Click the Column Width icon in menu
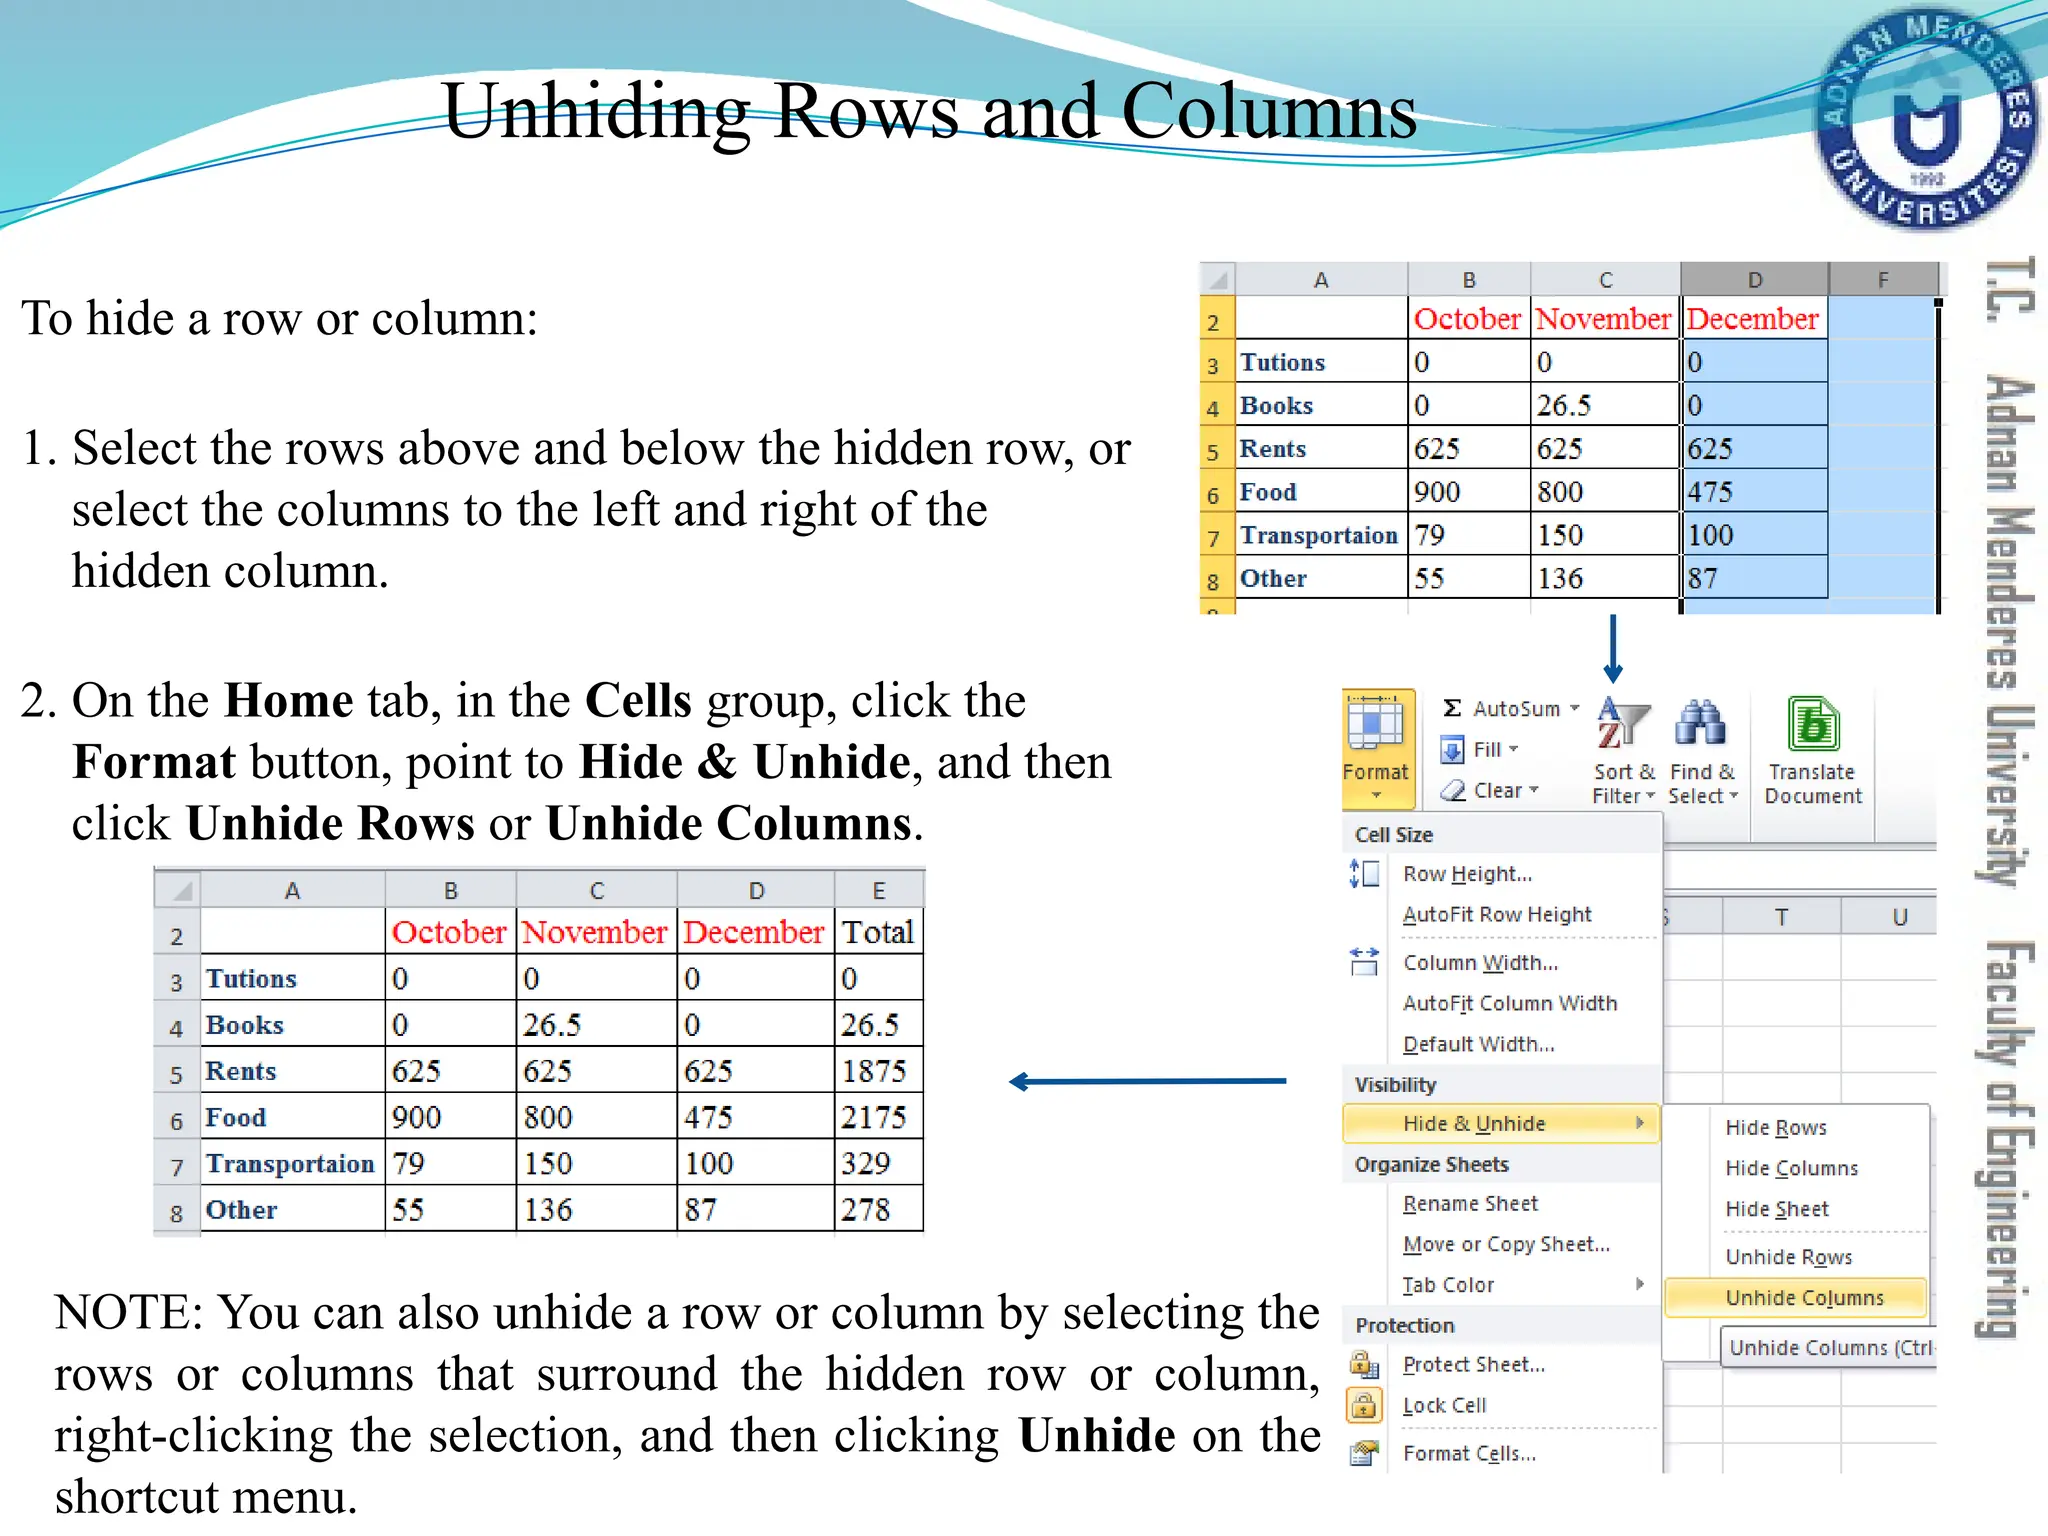 point(1364,962)
